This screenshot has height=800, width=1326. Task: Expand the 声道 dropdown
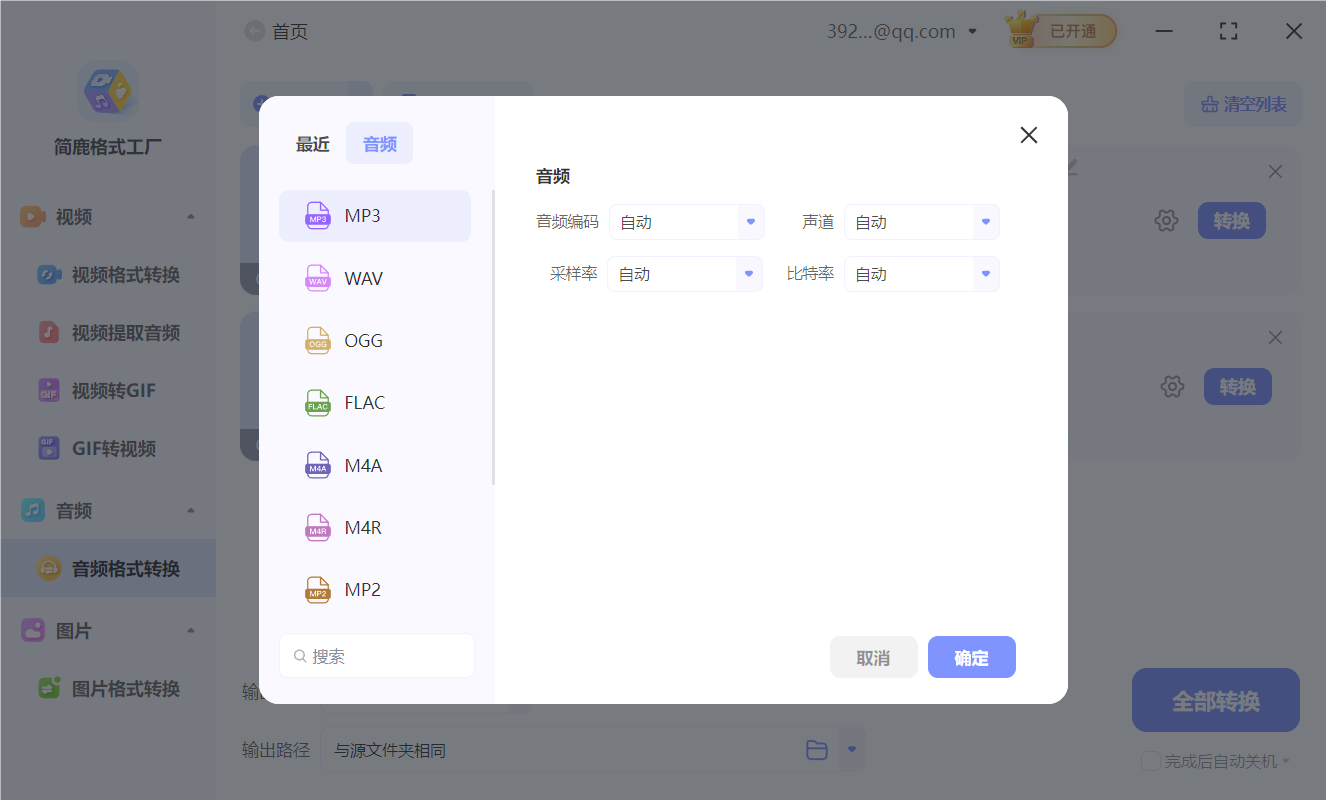(921, 221)
